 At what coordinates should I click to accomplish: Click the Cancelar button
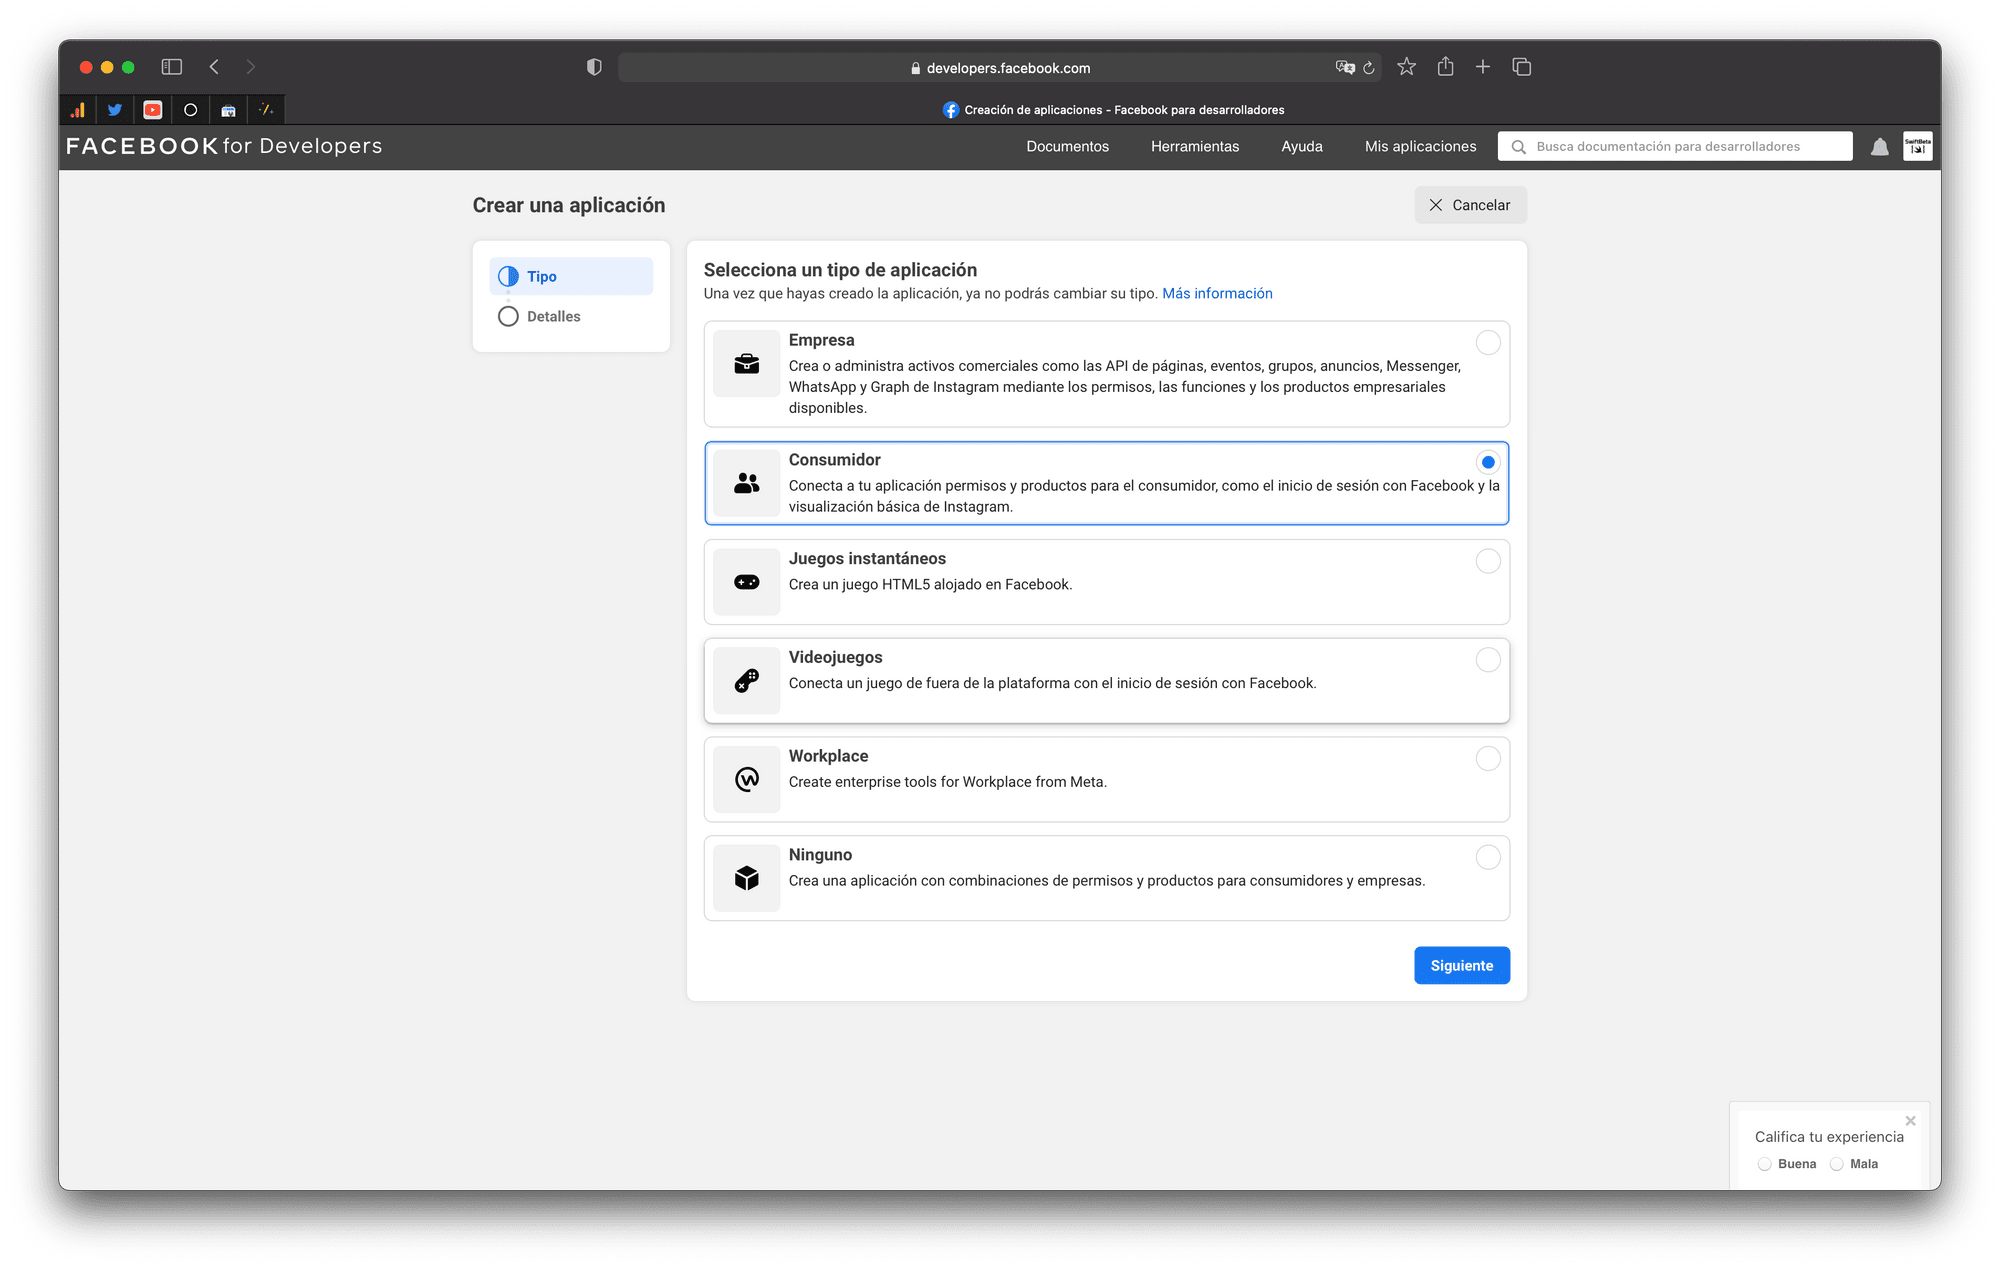coord(1470,205)
